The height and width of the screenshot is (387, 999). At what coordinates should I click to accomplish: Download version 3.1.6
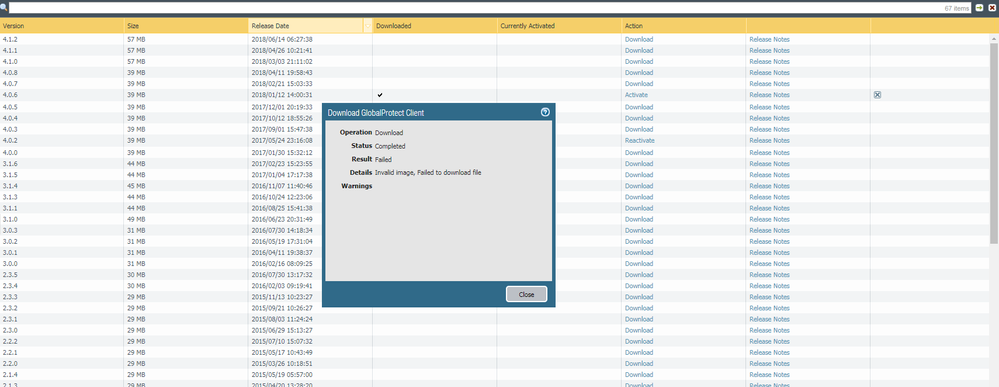pos(639,164)
